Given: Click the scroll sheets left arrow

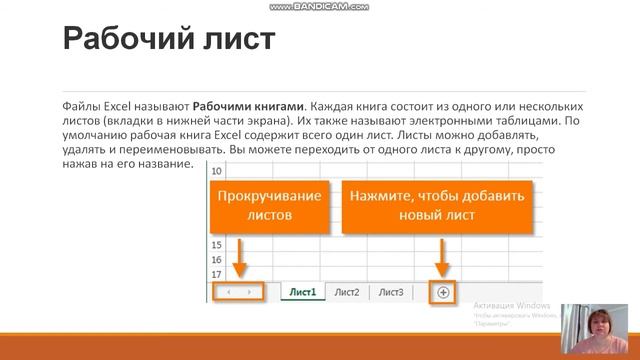Looking at the screenshot, I should [x=229, y=292].
